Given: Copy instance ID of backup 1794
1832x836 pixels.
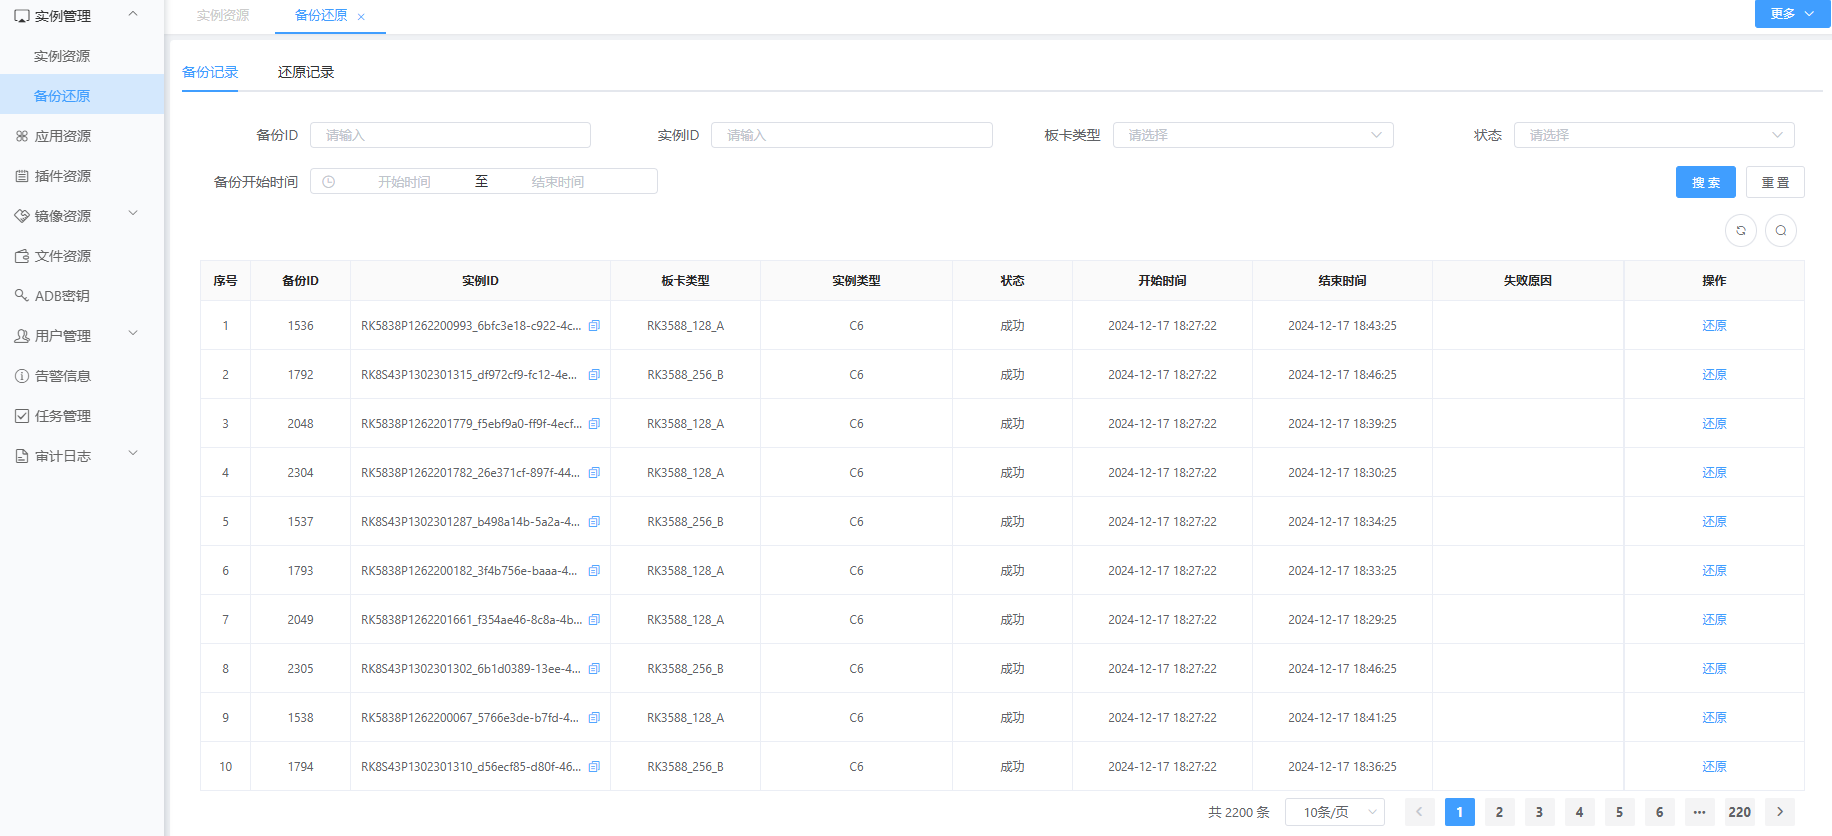Looking at the screenshot, I should 594,767.
